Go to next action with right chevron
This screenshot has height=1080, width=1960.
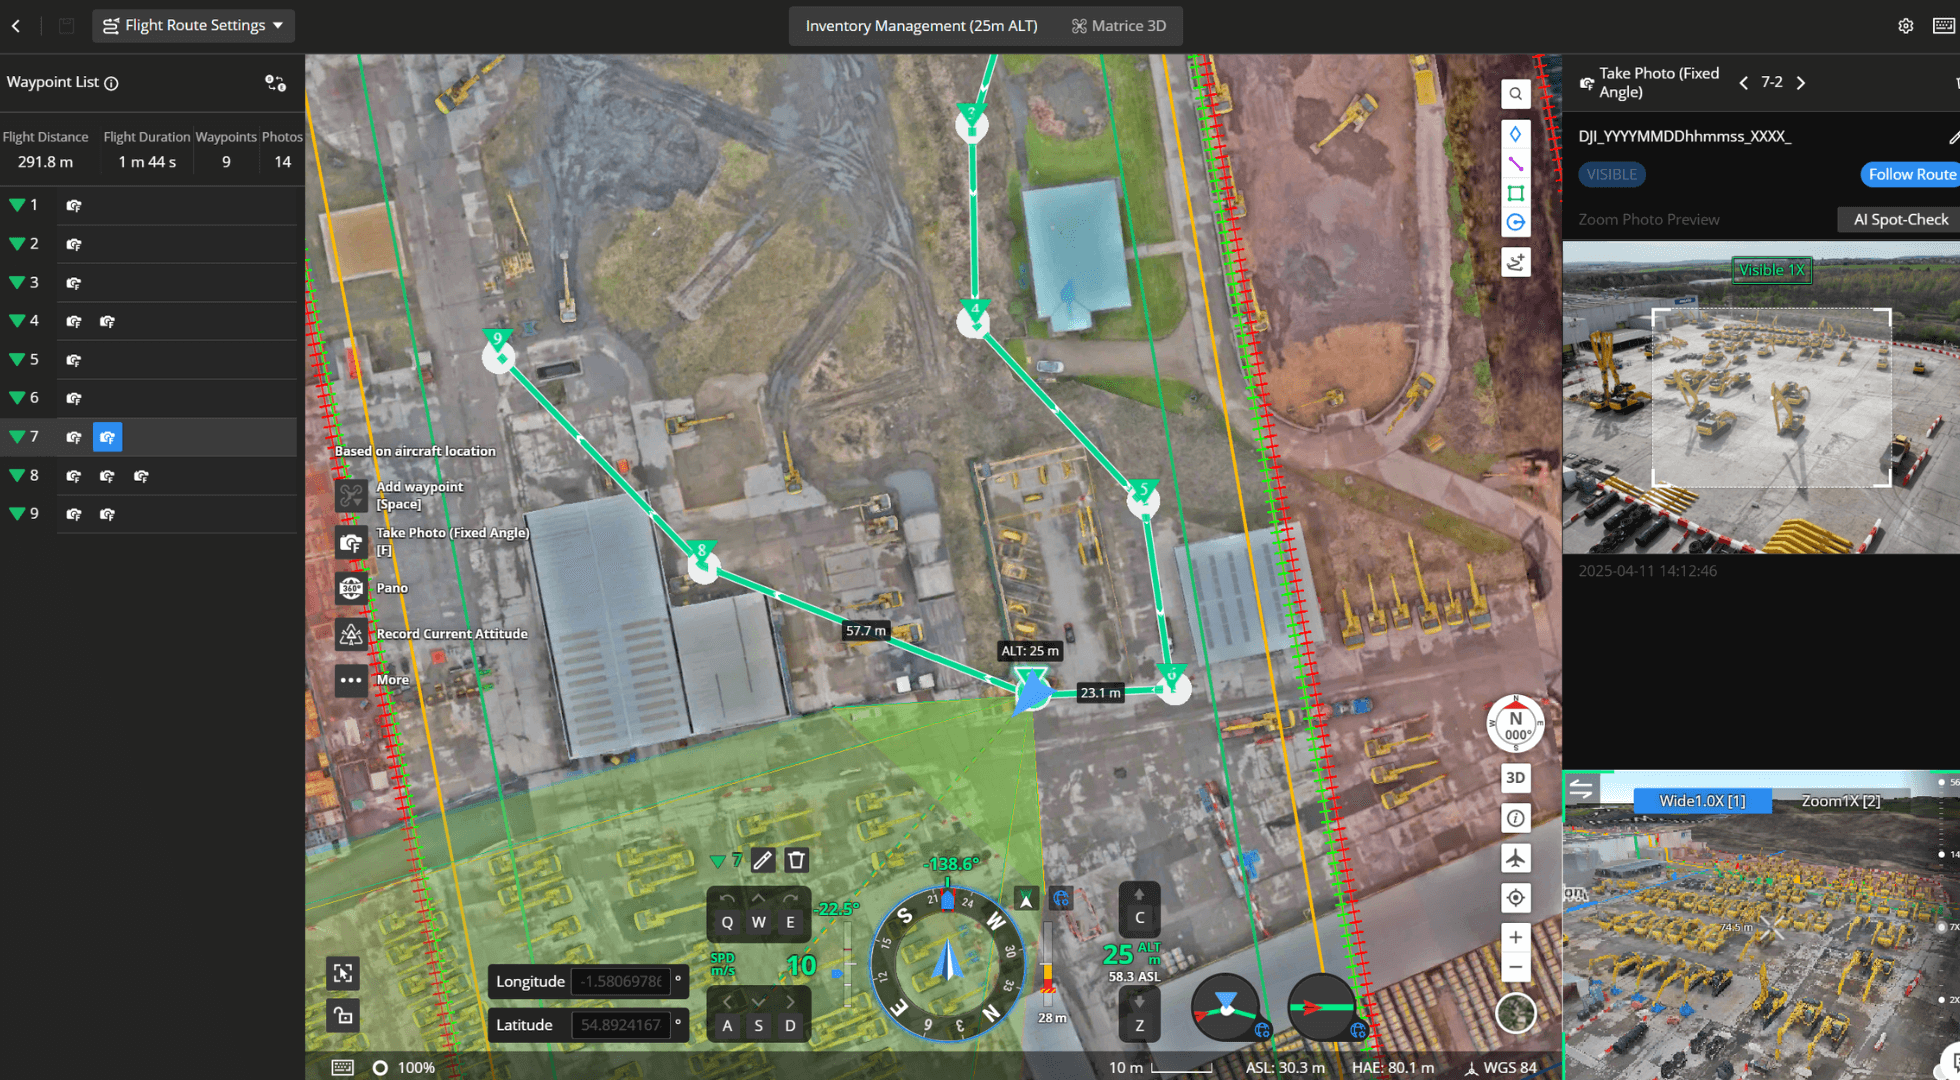coord(1801,83)
